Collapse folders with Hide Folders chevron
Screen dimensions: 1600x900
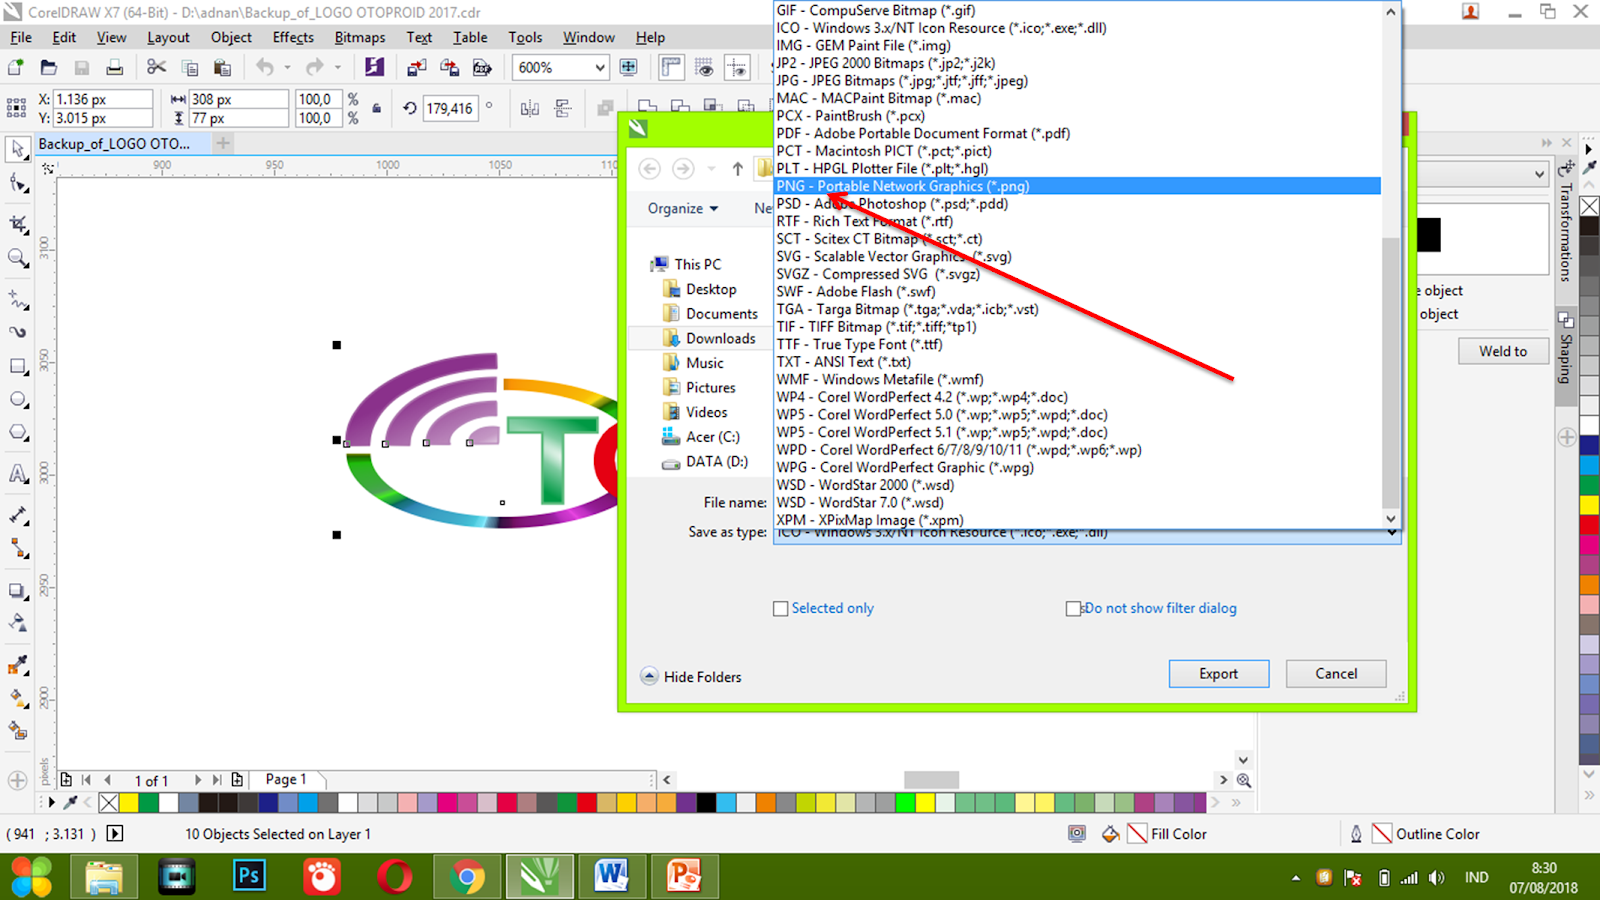pos(649,676)
